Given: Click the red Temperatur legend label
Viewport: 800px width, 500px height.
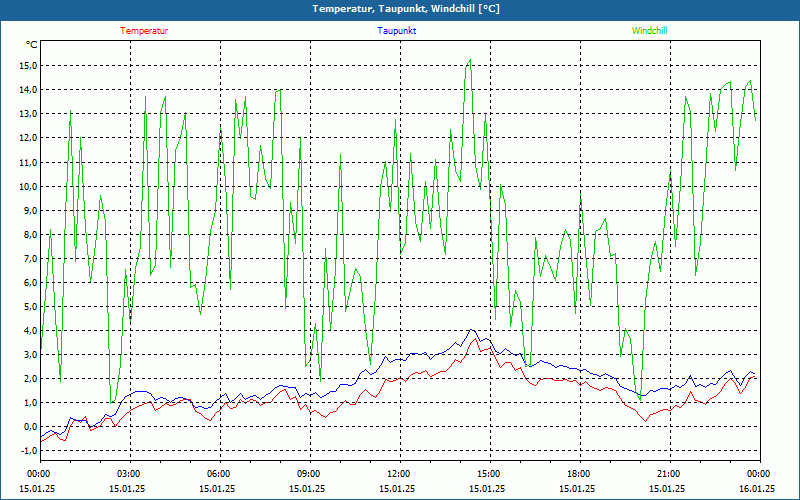Looking at the screenshot, I should tap(144, 30).
